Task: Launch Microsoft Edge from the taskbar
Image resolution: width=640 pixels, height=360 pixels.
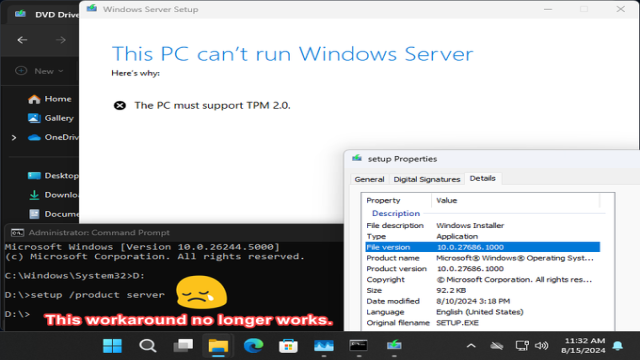Action: pos(253,346)
